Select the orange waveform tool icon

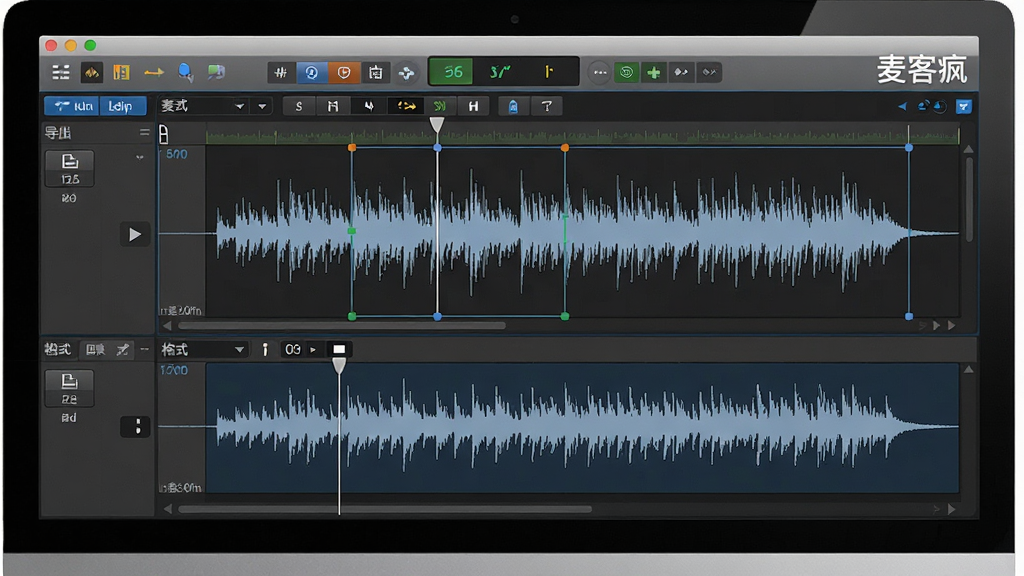tap(91, 72)
